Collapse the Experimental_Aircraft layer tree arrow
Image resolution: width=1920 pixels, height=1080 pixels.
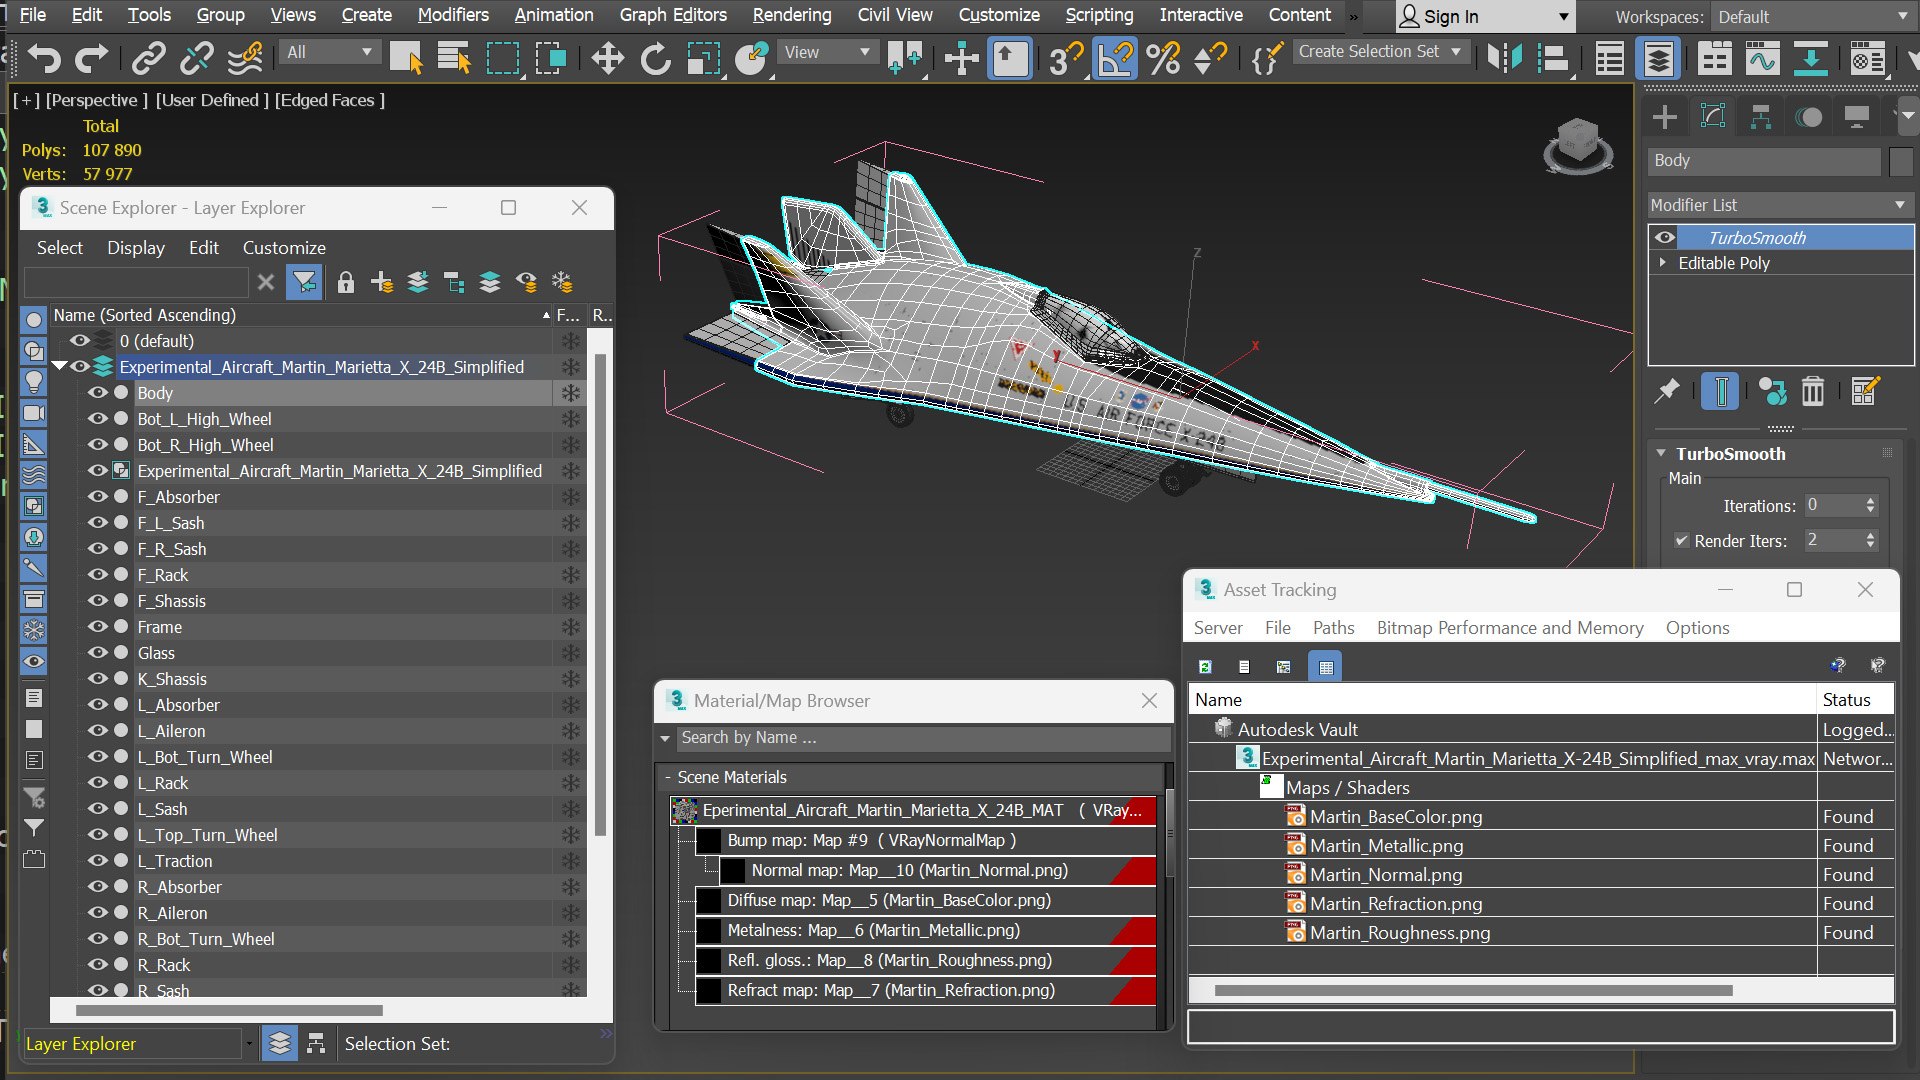point(59,367)
